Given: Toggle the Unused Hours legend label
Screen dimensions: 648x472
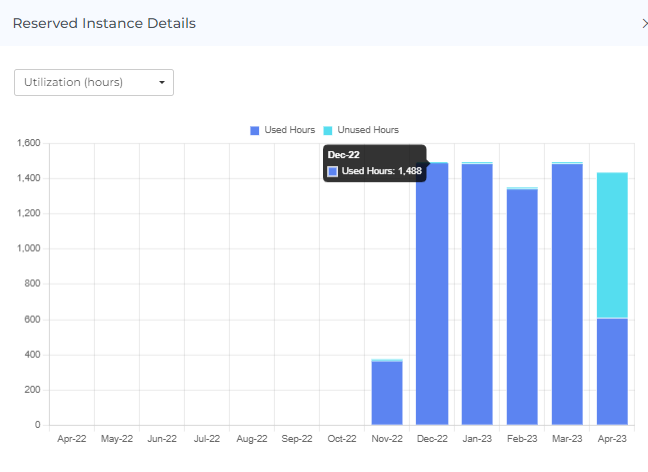Looking at the screenshot, I should point(368,130).
